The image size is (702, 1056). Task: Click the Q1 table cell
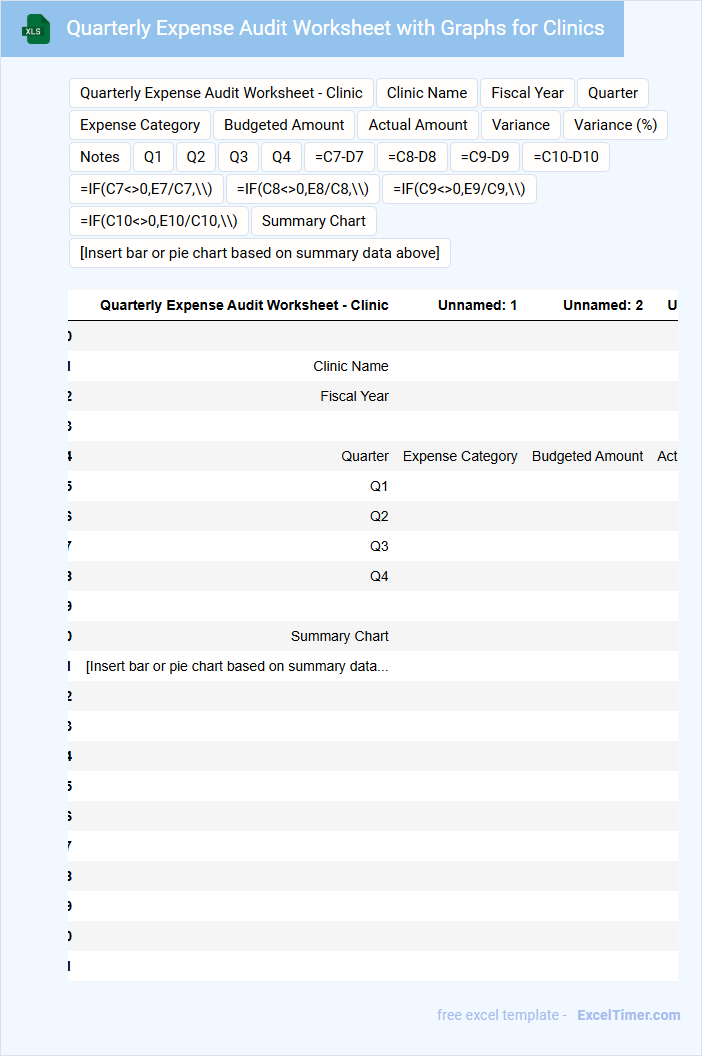[379, 486]
